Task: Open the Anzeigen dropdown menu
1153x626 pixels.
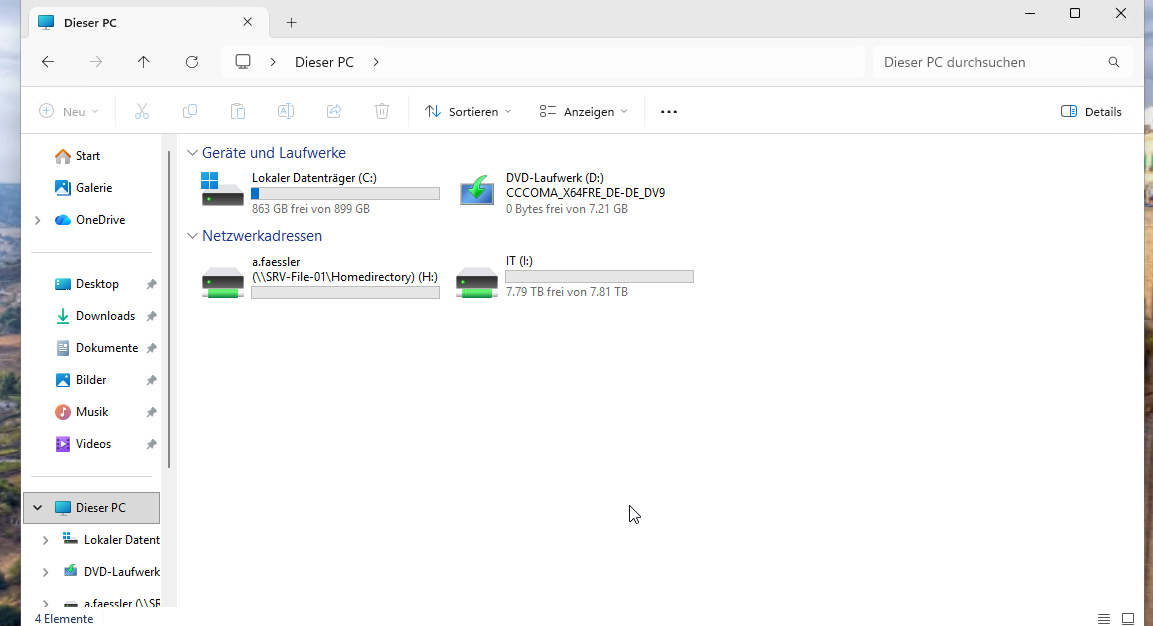Action: (583, 111)
